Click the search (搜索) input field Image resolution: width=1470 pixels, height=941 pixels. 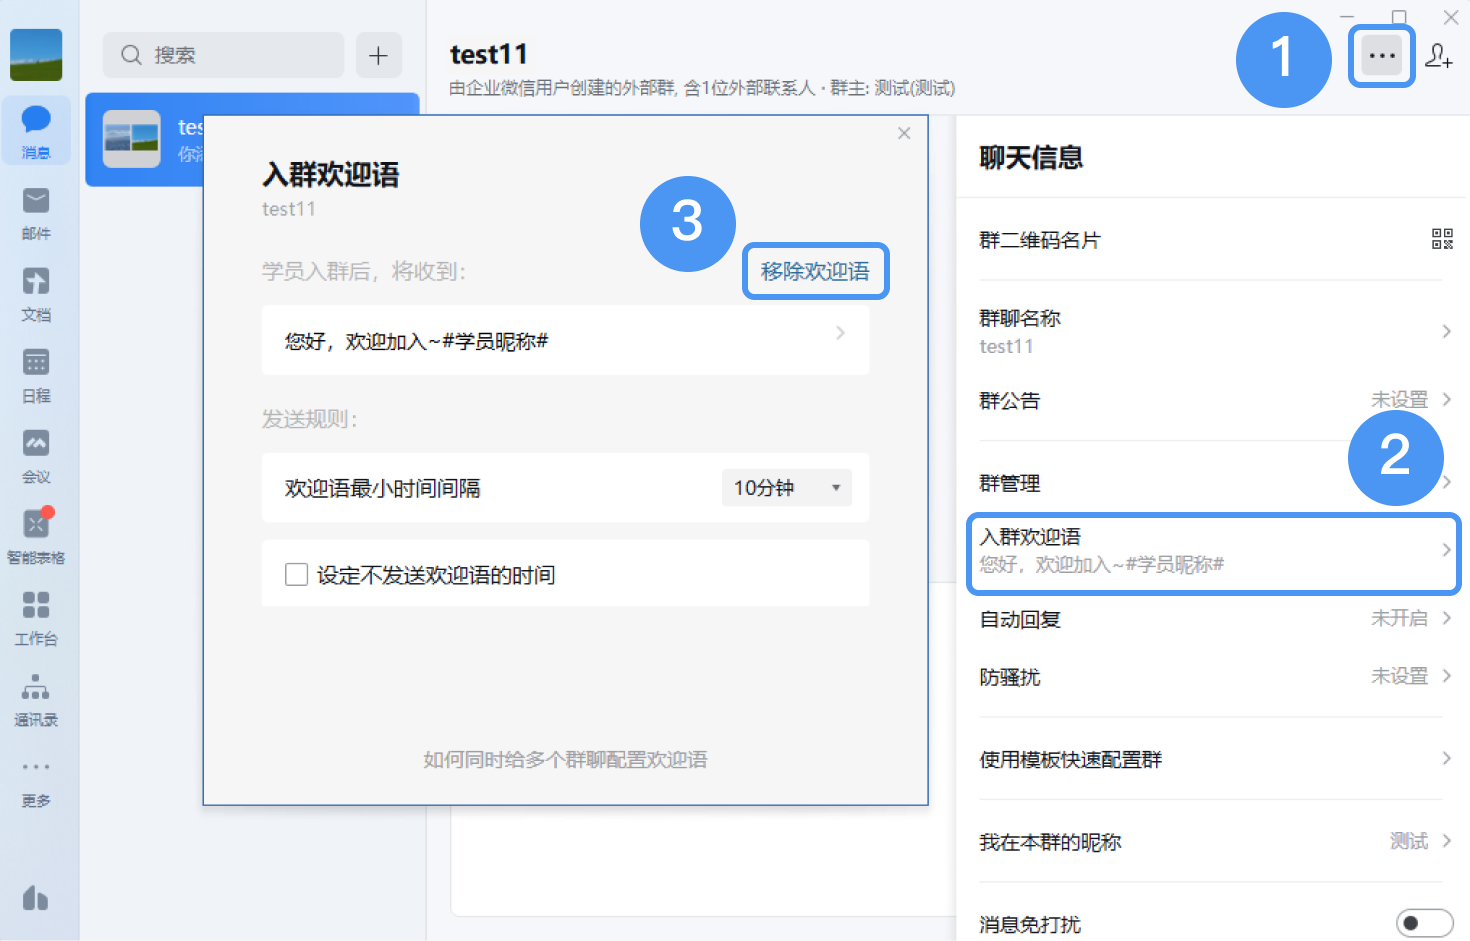(x=223, y=55)
